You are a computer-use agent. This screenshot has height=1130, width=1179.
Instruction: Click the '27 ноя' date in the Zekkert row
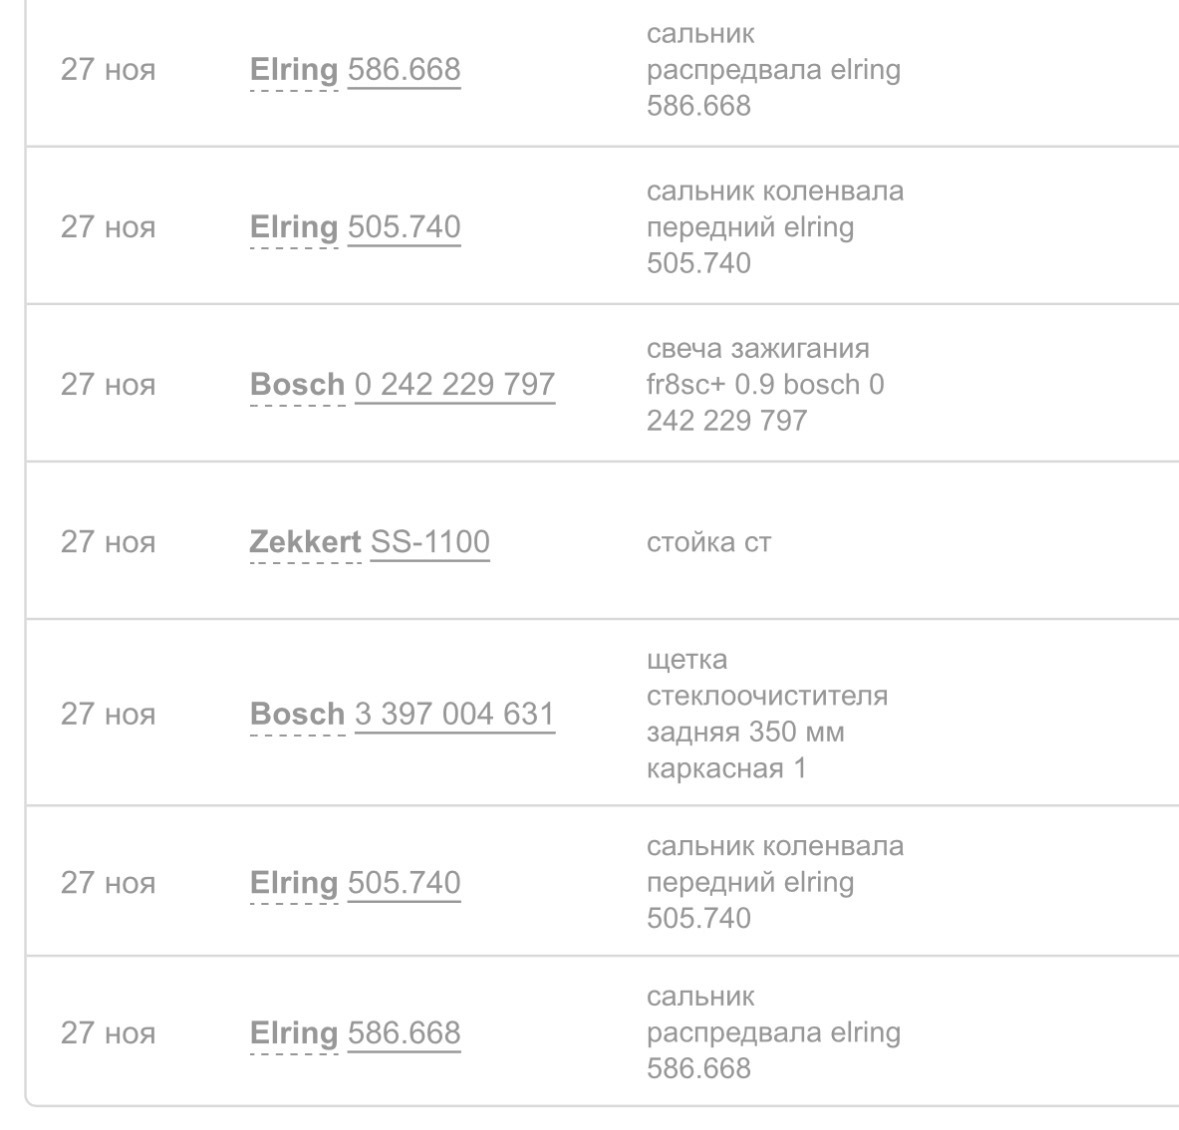108,542
